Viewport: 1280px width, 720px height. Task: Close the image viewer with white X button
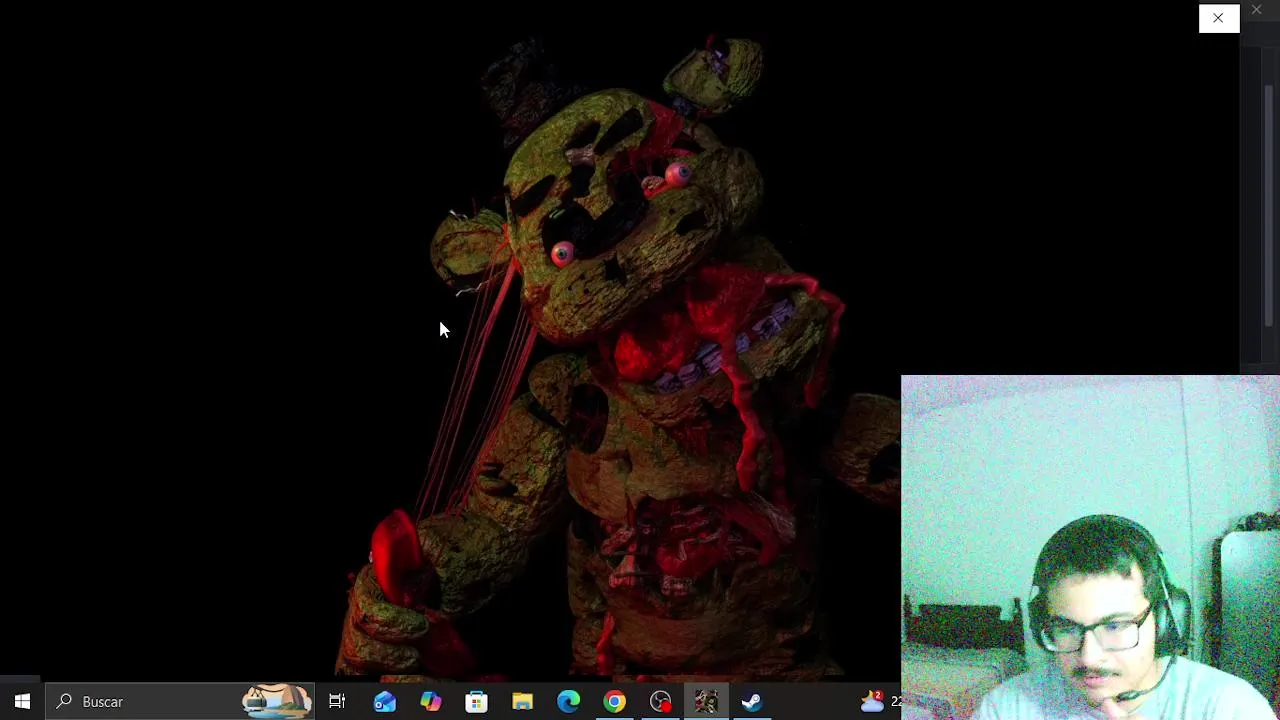[x=1219, y=18]
